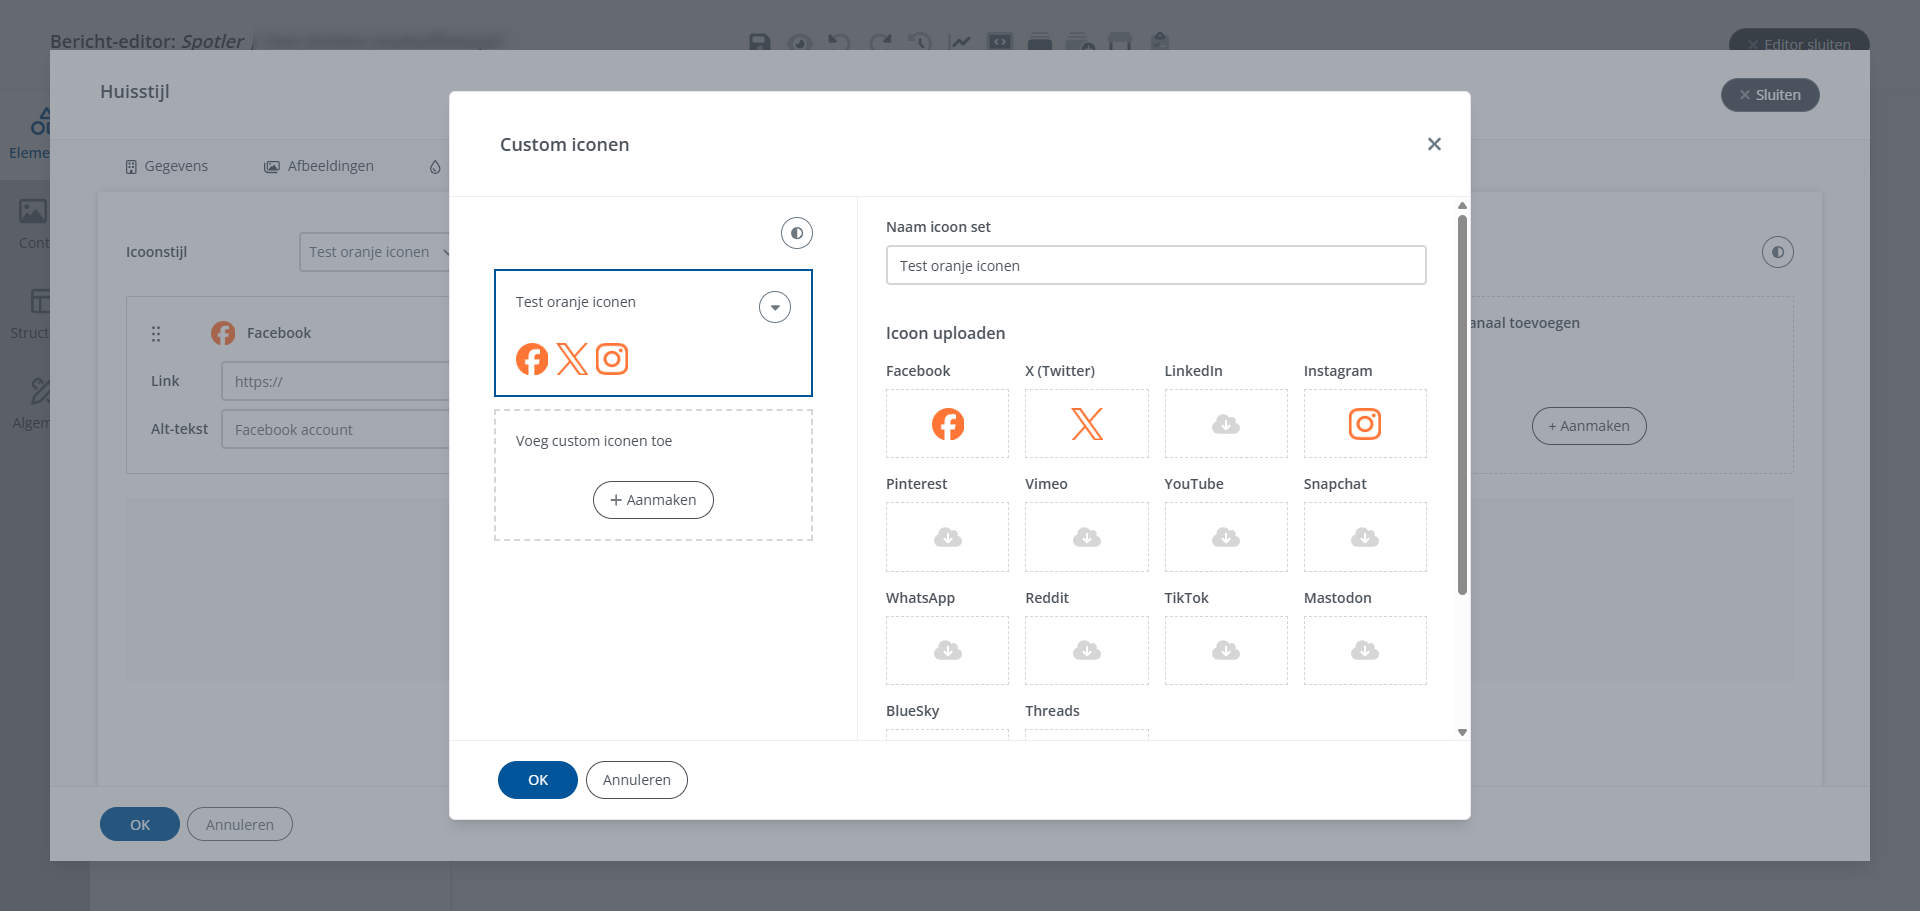The image size is (1920, 911).
Task: Click OK in the Huisstijl window
Action: tap(140, 824)
